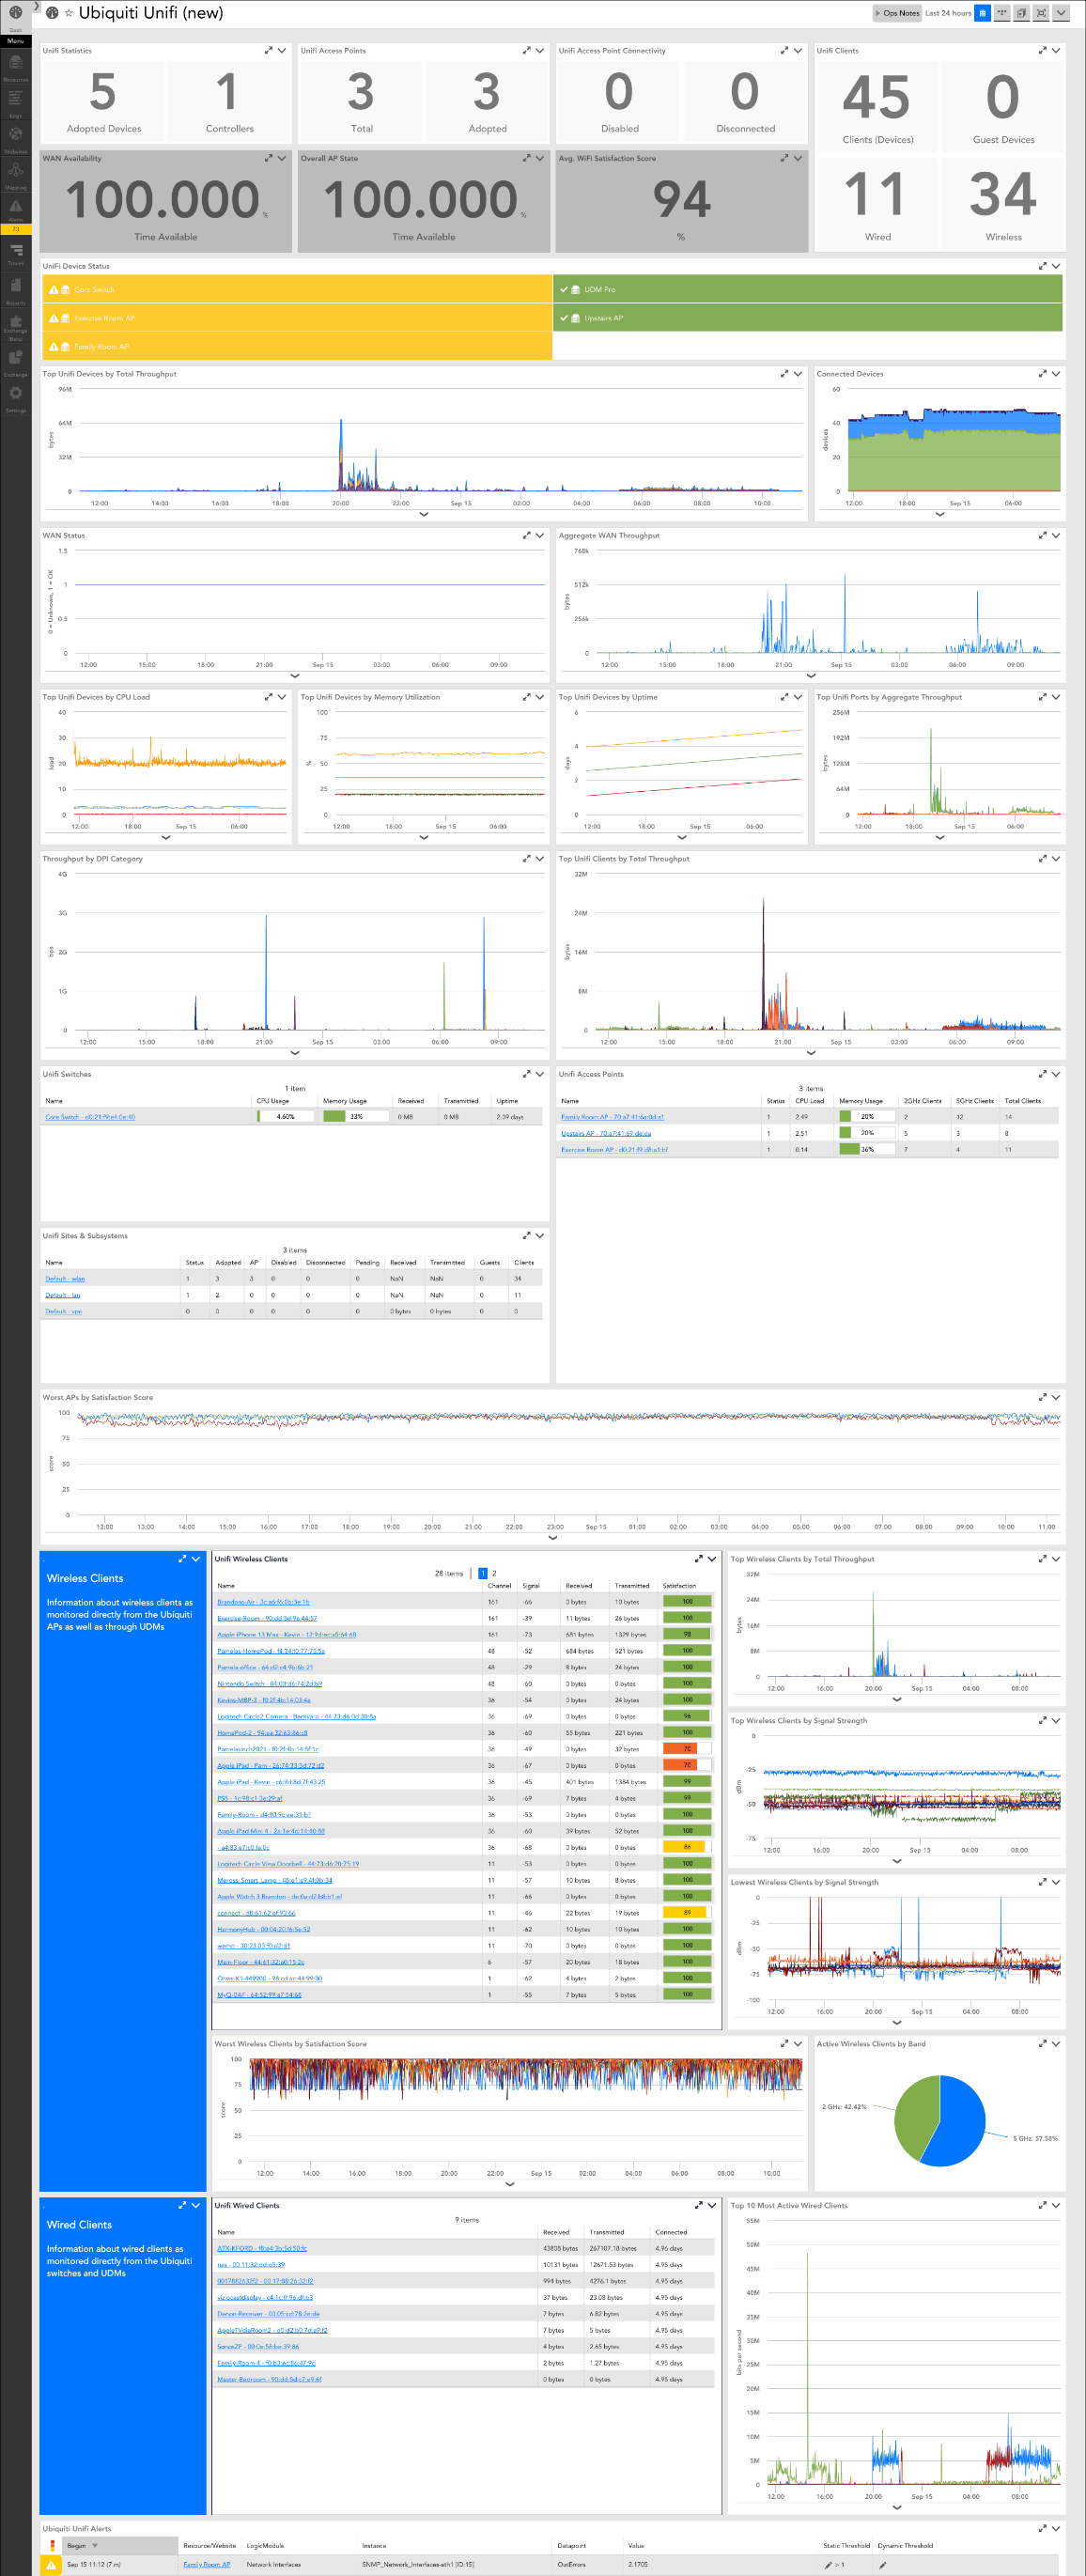The width and height of the screenshot is (1086, 2576).
Task: Expand the sidebar with the arrow toggle
Action: [x=36, y=7]
